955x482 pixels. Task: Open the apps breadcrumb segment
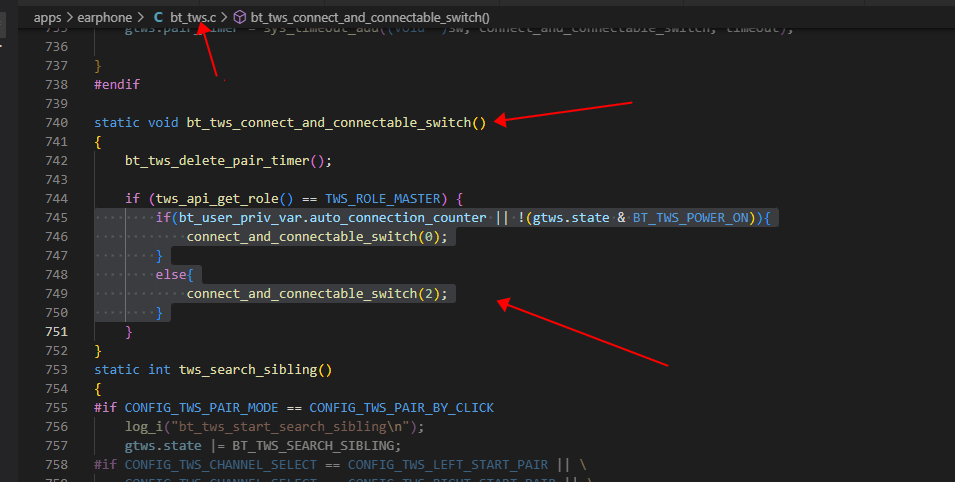click(x=48, y=18)
